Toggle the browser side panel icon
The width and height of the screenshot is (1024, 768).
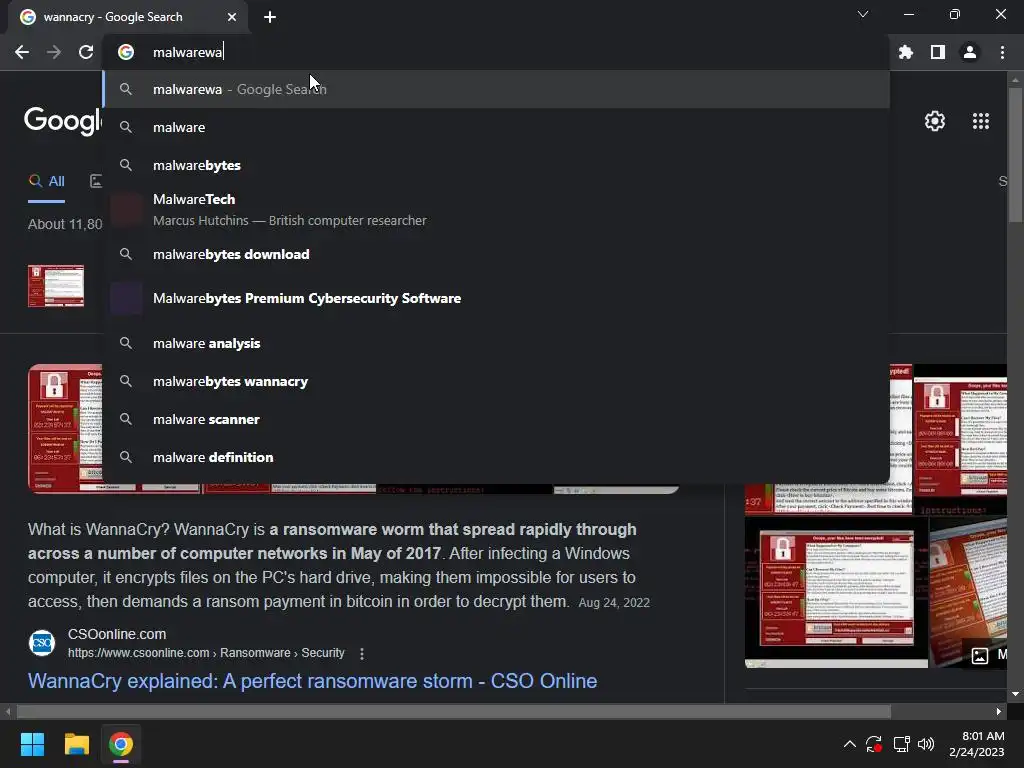[938, 52]
